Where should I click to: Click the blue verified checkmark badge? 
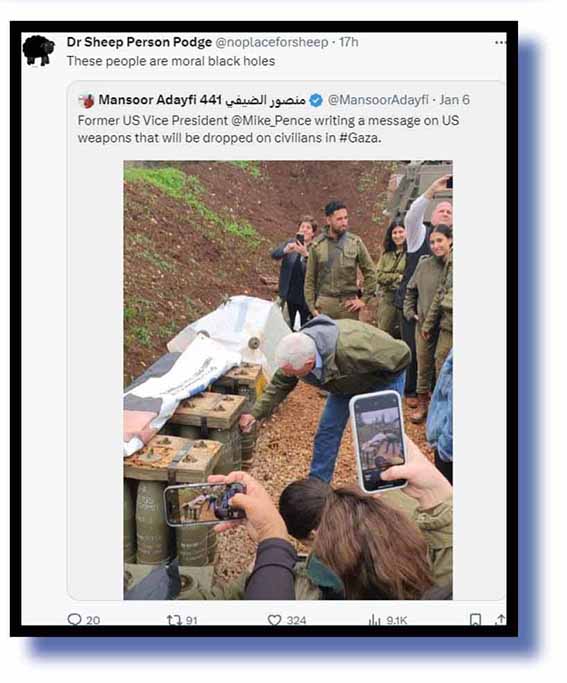tap(316, 101)
